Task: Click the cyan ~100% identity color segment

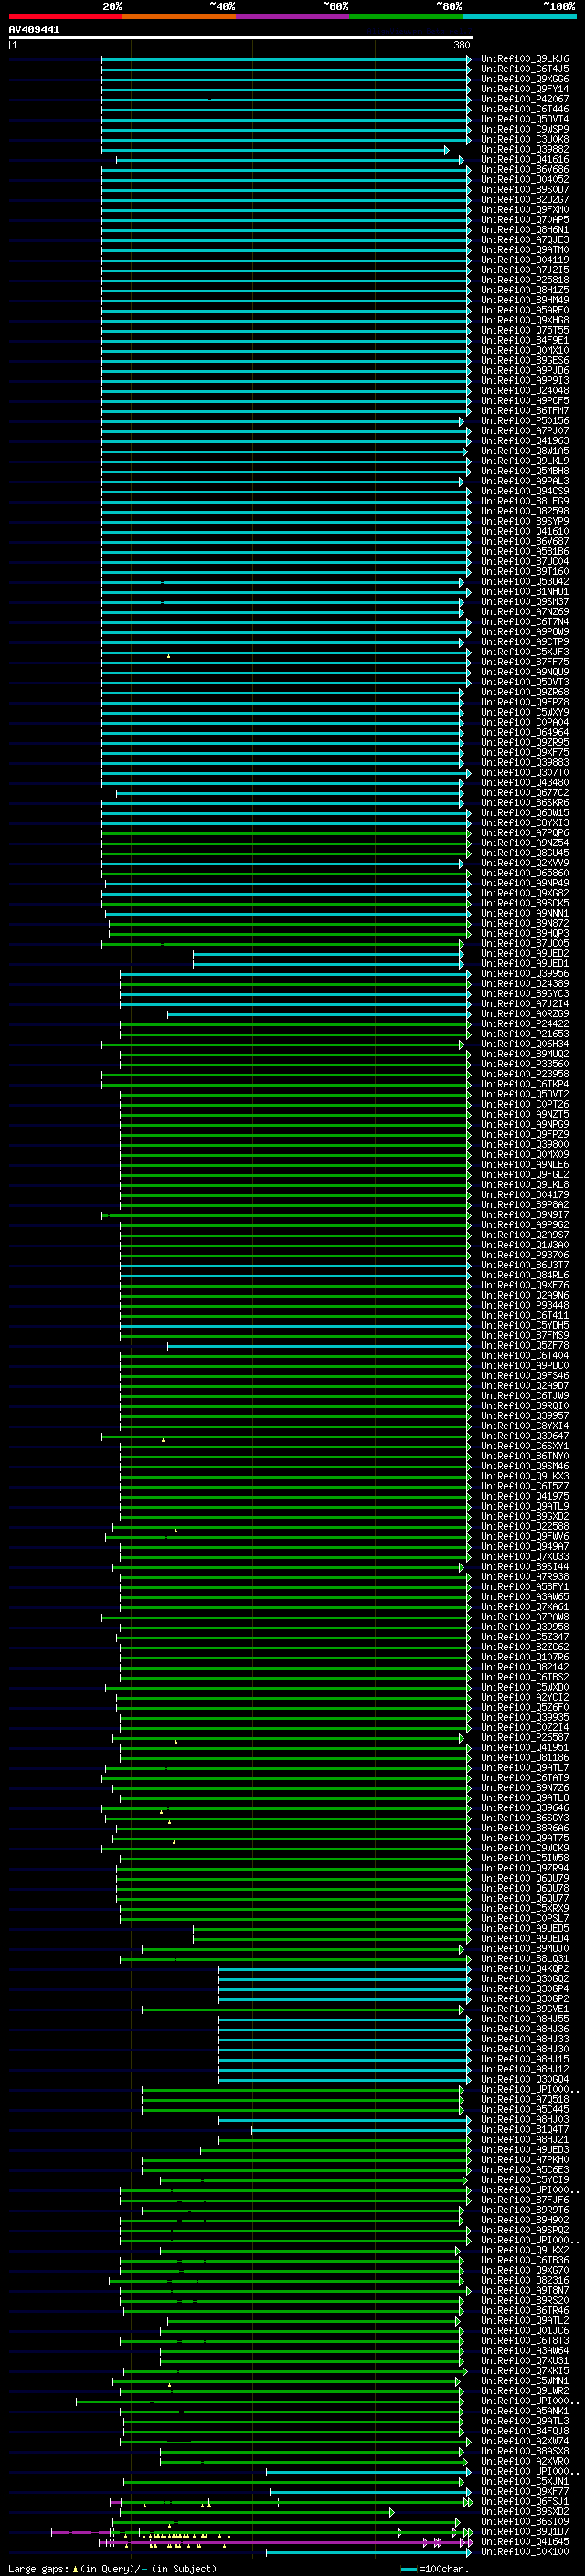Action: tap(519, 16)
